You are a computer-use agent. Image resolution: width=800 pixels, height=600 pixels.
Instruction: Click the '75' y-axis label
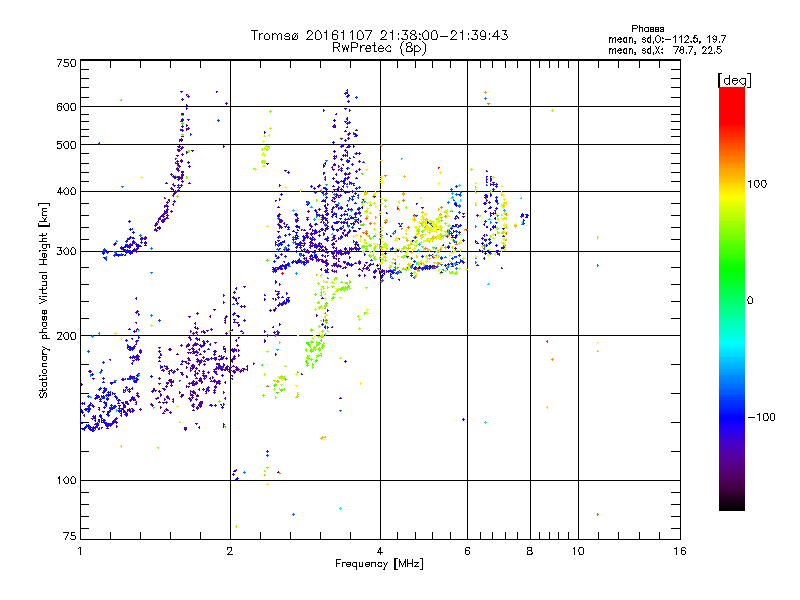tap(70, 536)
